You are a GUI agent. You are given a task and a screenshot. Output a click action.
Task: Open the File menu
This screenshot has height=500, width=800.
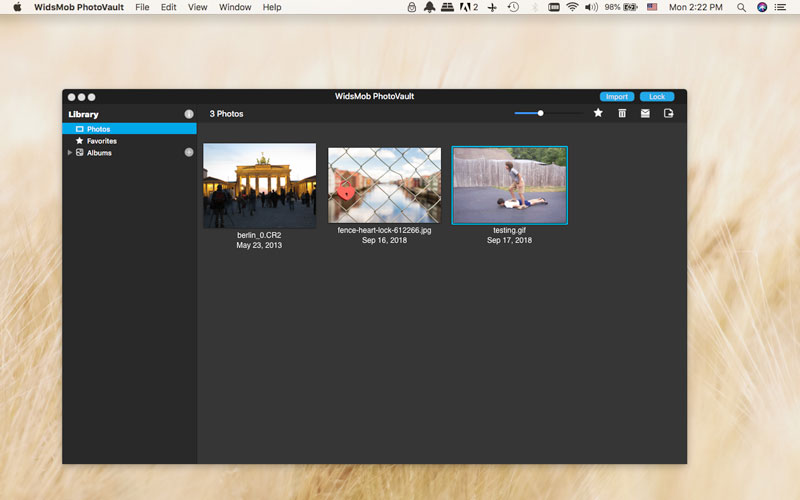[x=142, y=7]
